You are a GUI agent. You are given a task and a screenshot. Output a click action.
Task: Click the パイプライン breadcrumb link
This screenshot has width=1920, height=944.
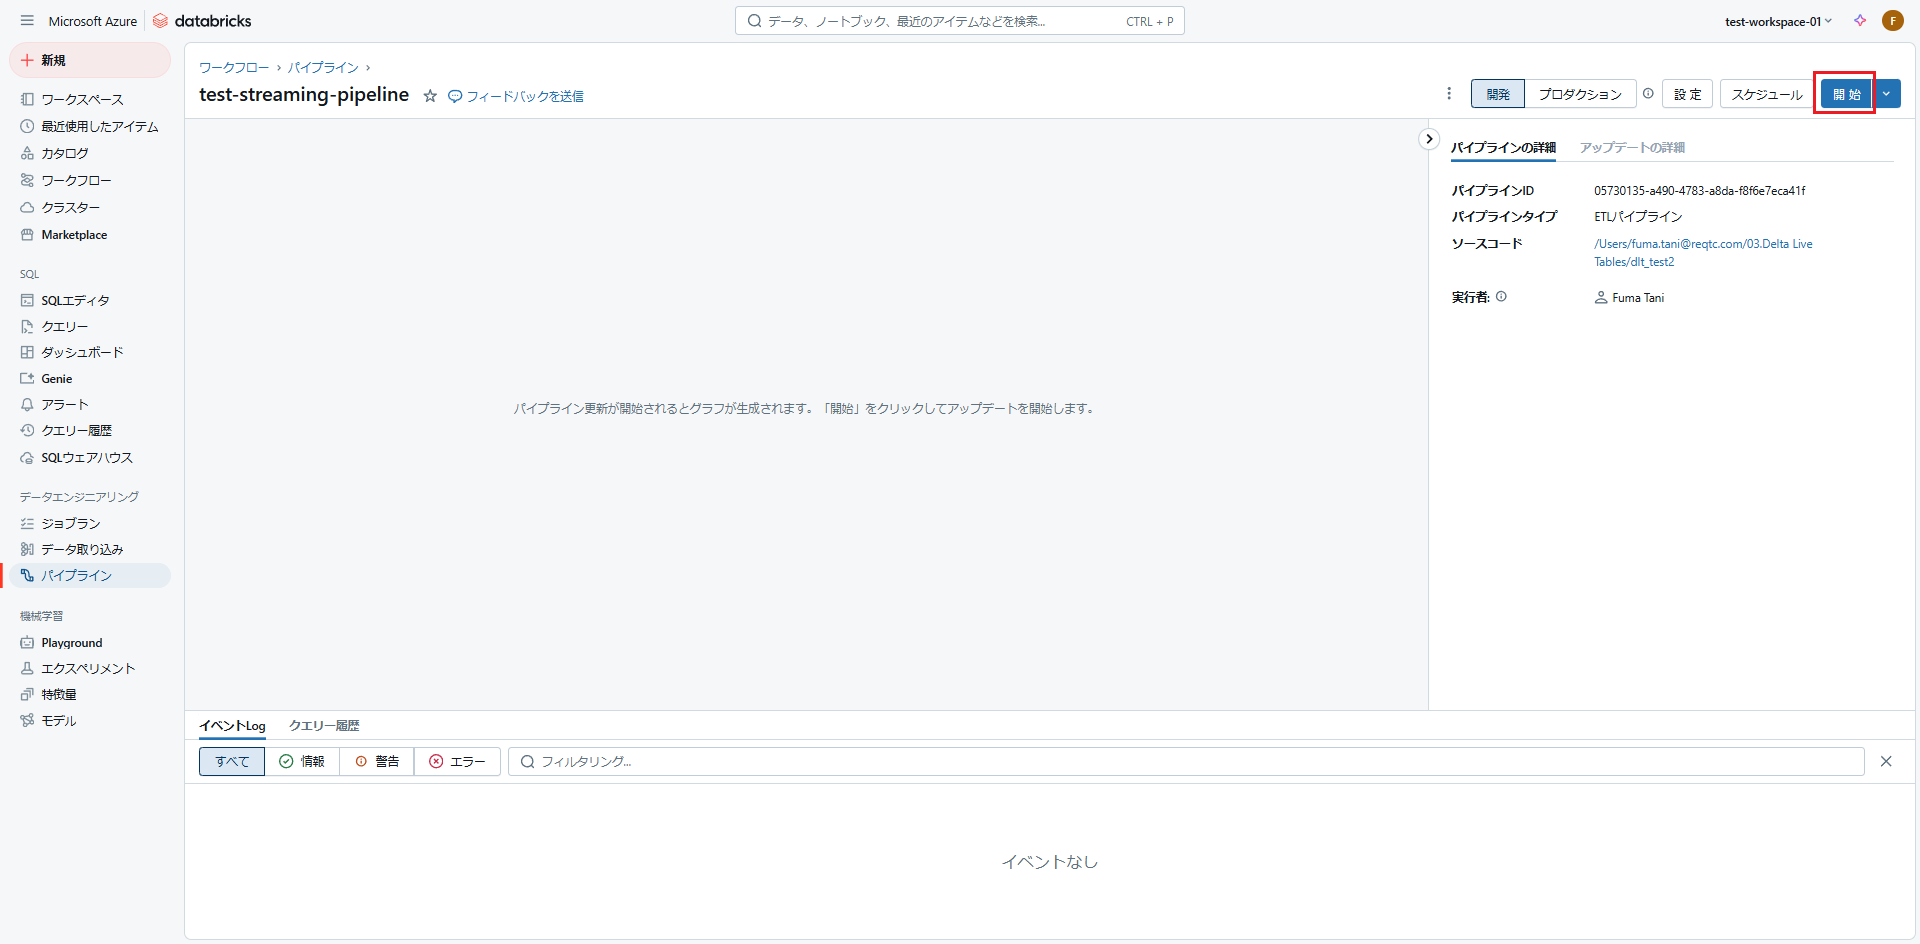323,67
